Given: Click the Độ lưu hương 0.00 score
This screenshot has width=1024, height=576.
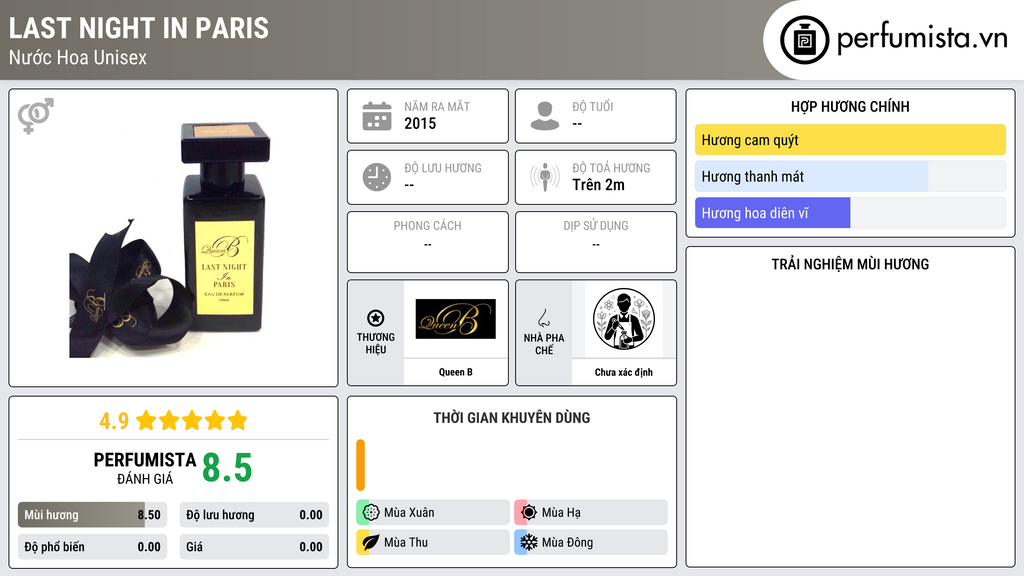Looking at the screenshot, I should [x=254, y=515].
